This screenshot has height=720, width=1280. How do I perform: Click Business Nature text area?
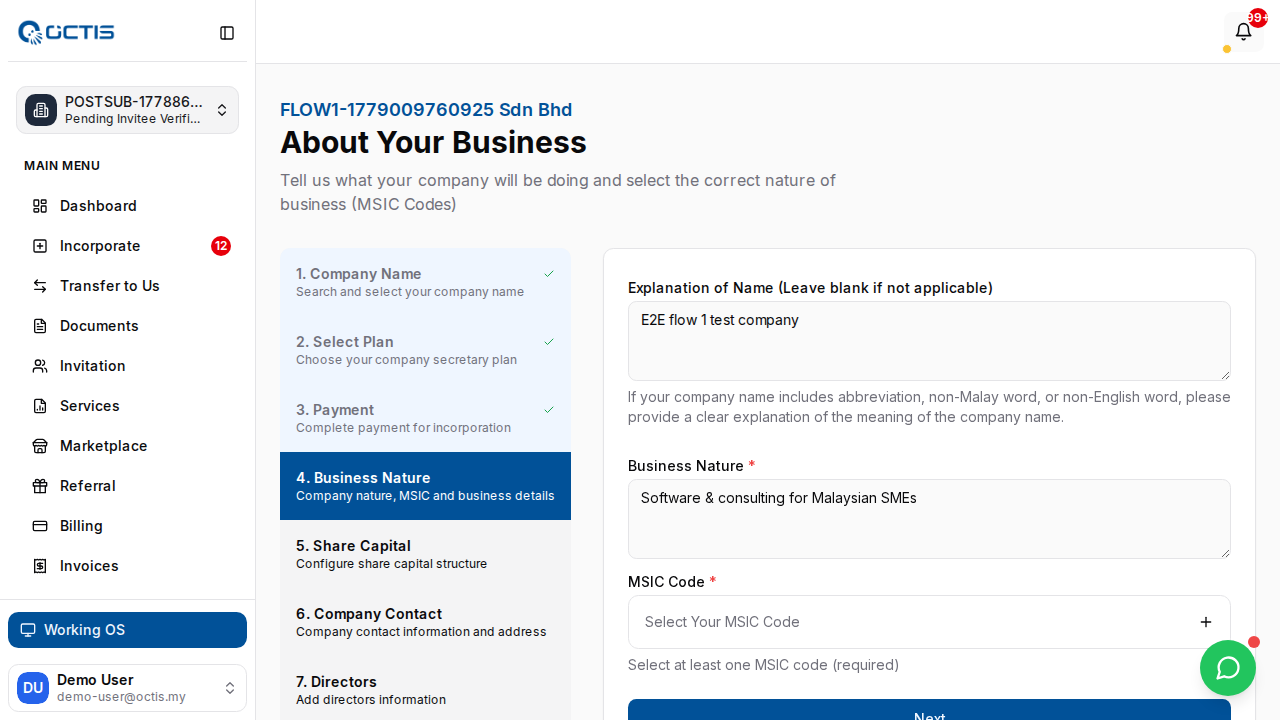tap(929, 519)
